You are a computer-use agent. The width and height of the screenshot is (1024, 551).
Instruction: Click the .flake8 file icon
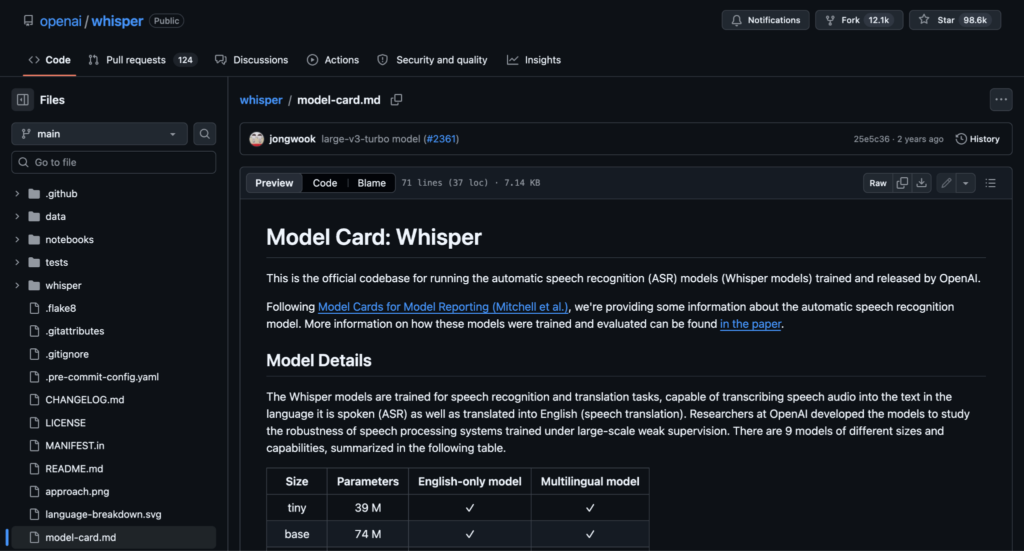35,308
